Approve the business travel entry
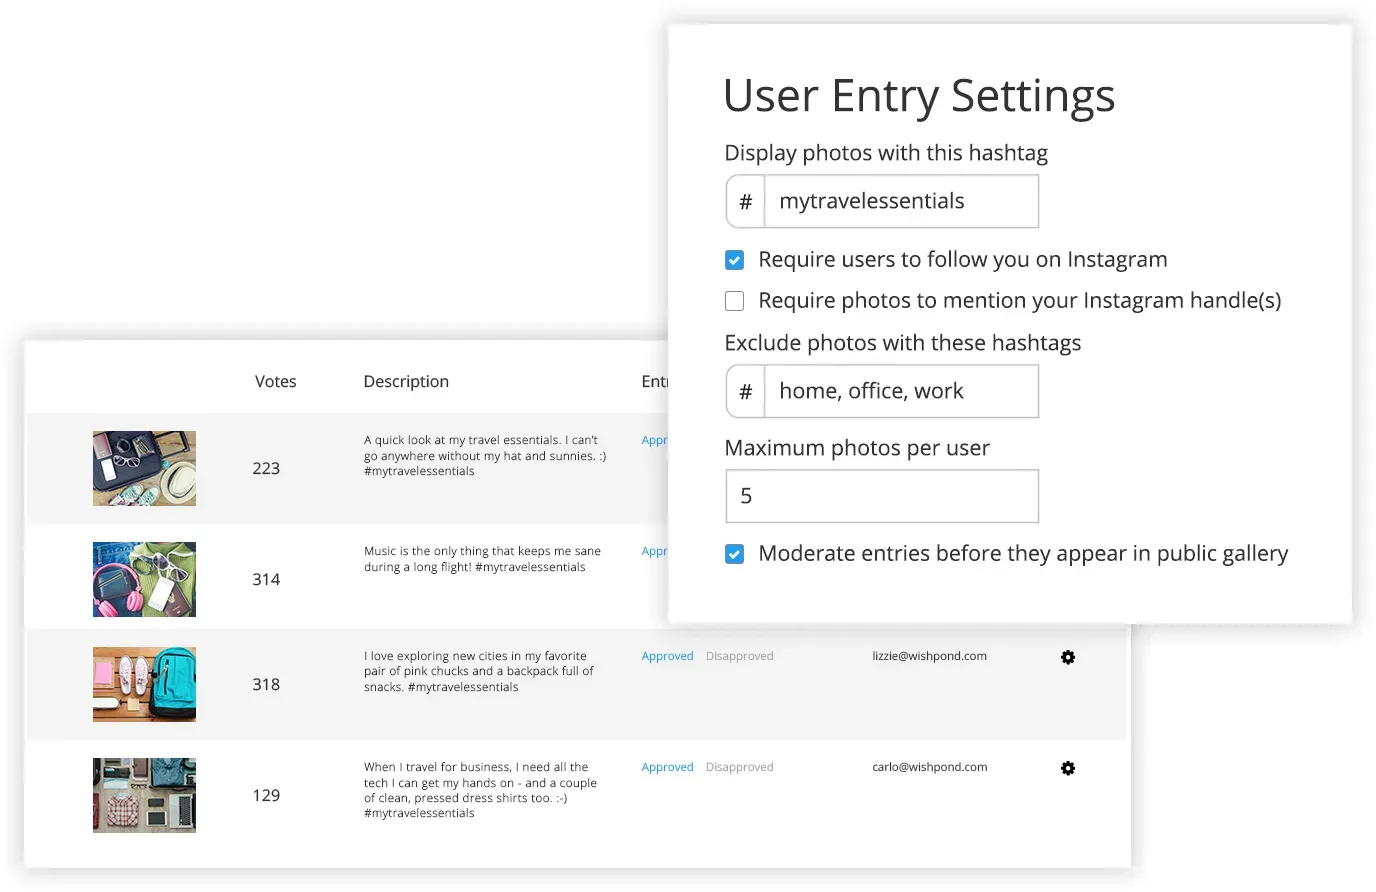Image resolution: width=1376 pixels, height=892 pixels. [667, 768]
